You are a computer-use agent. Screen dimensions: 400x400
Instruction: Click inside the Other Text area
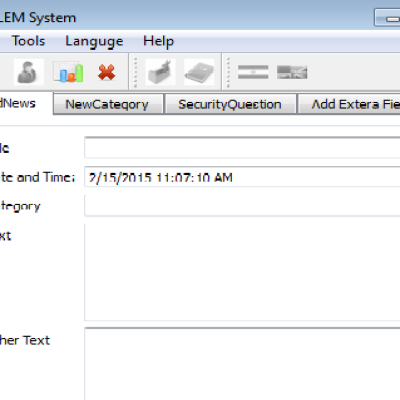[x=242, y=364]
